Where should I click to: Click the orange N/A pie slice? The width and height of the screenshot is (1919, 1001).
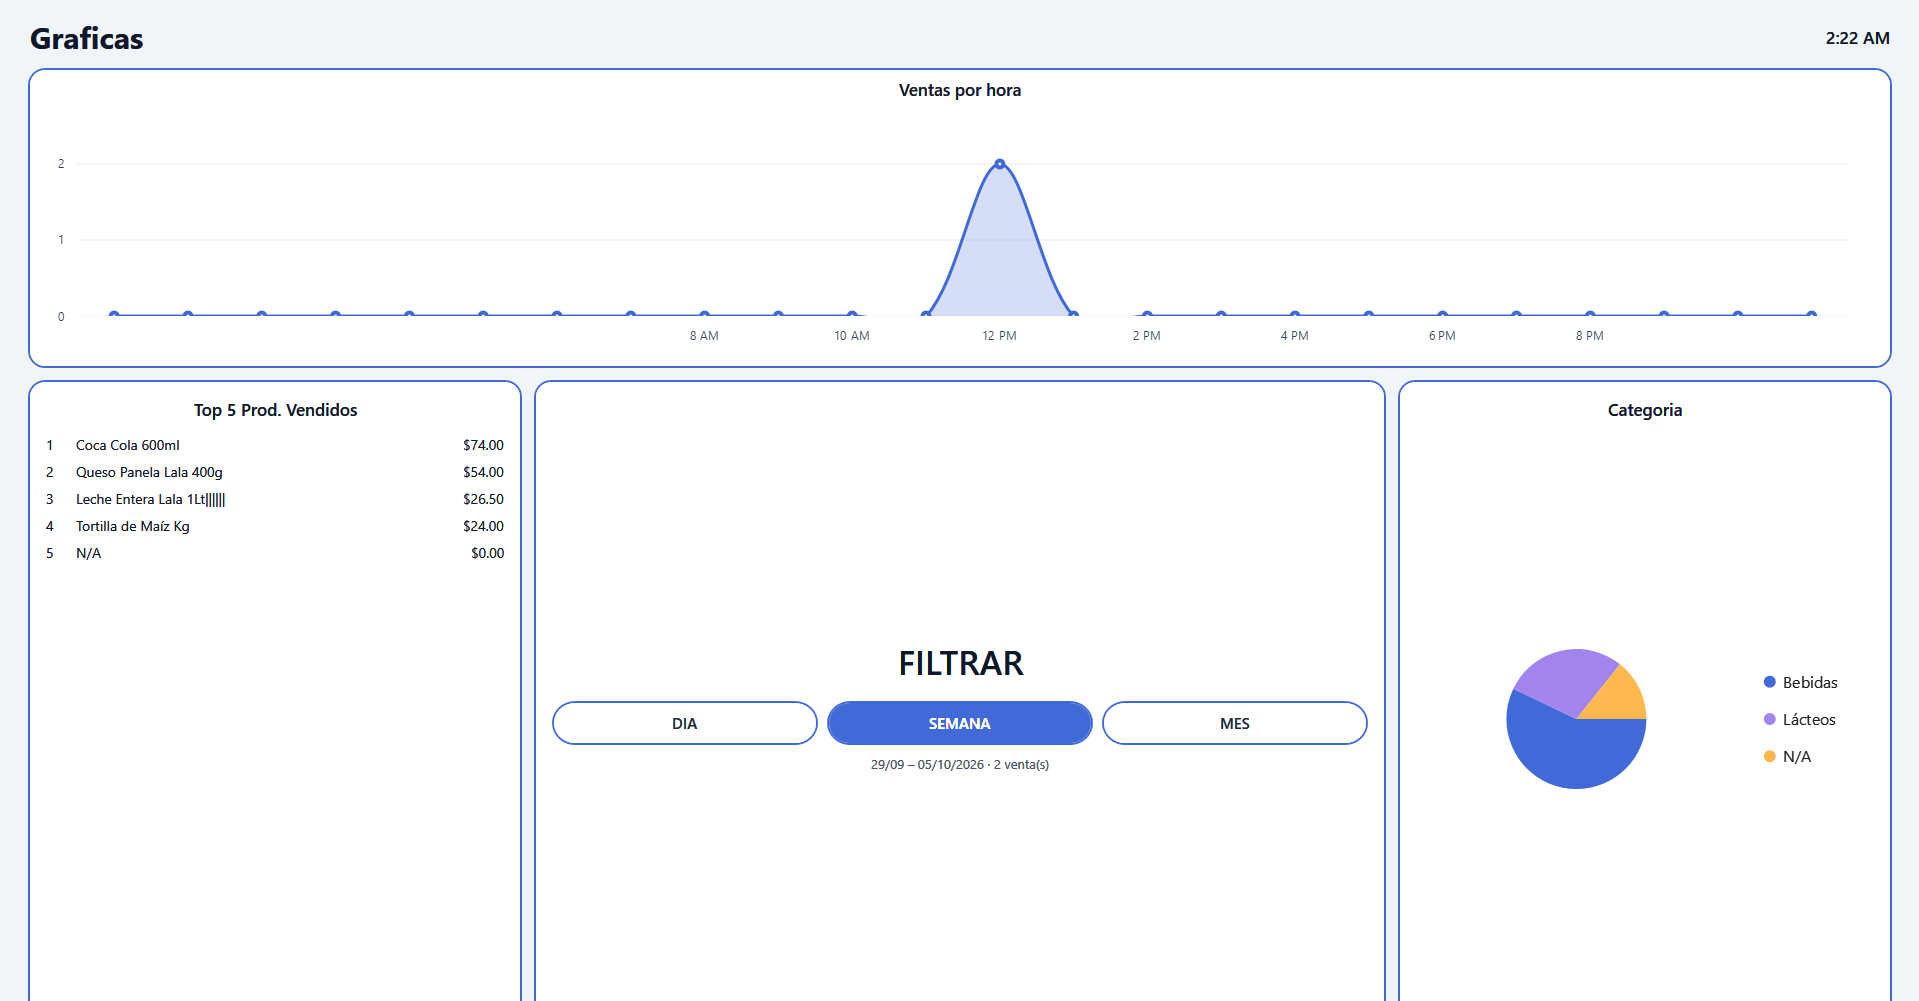(1620, 698)
